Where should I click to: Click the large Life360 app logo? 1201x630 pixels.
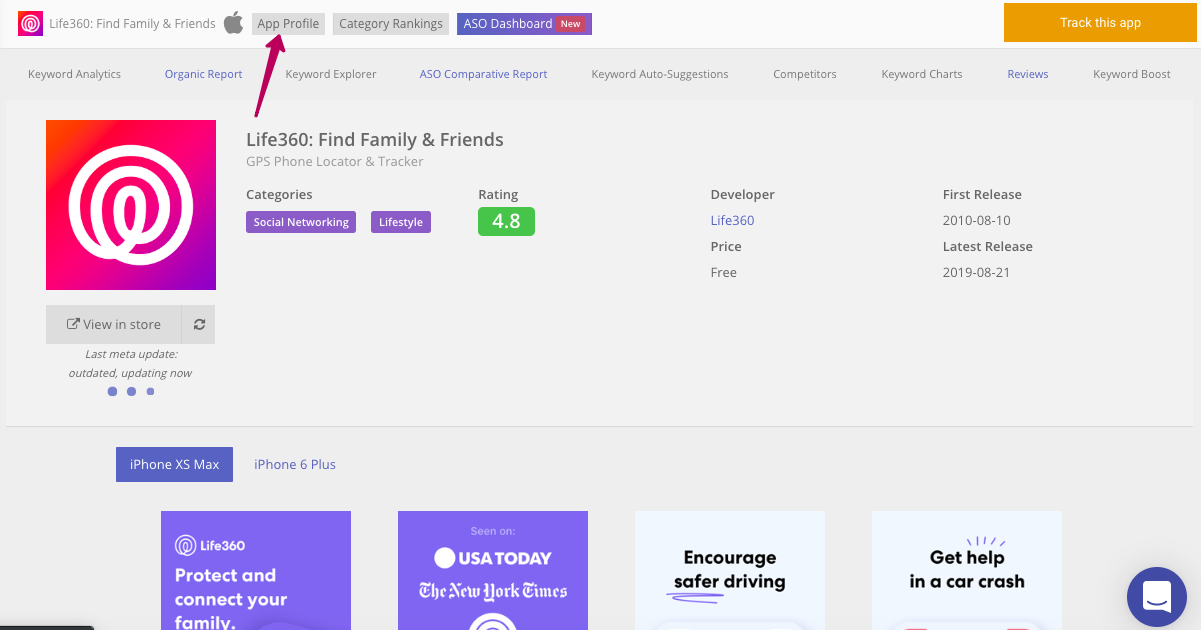coord(131,205)
